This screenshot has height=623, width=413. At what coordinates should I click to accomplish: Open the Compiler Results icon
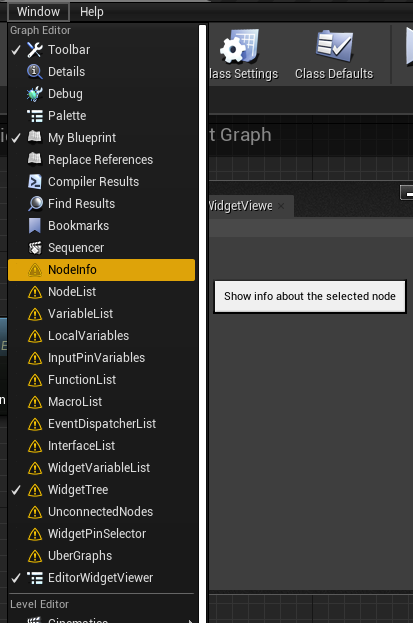coord(35,182)
